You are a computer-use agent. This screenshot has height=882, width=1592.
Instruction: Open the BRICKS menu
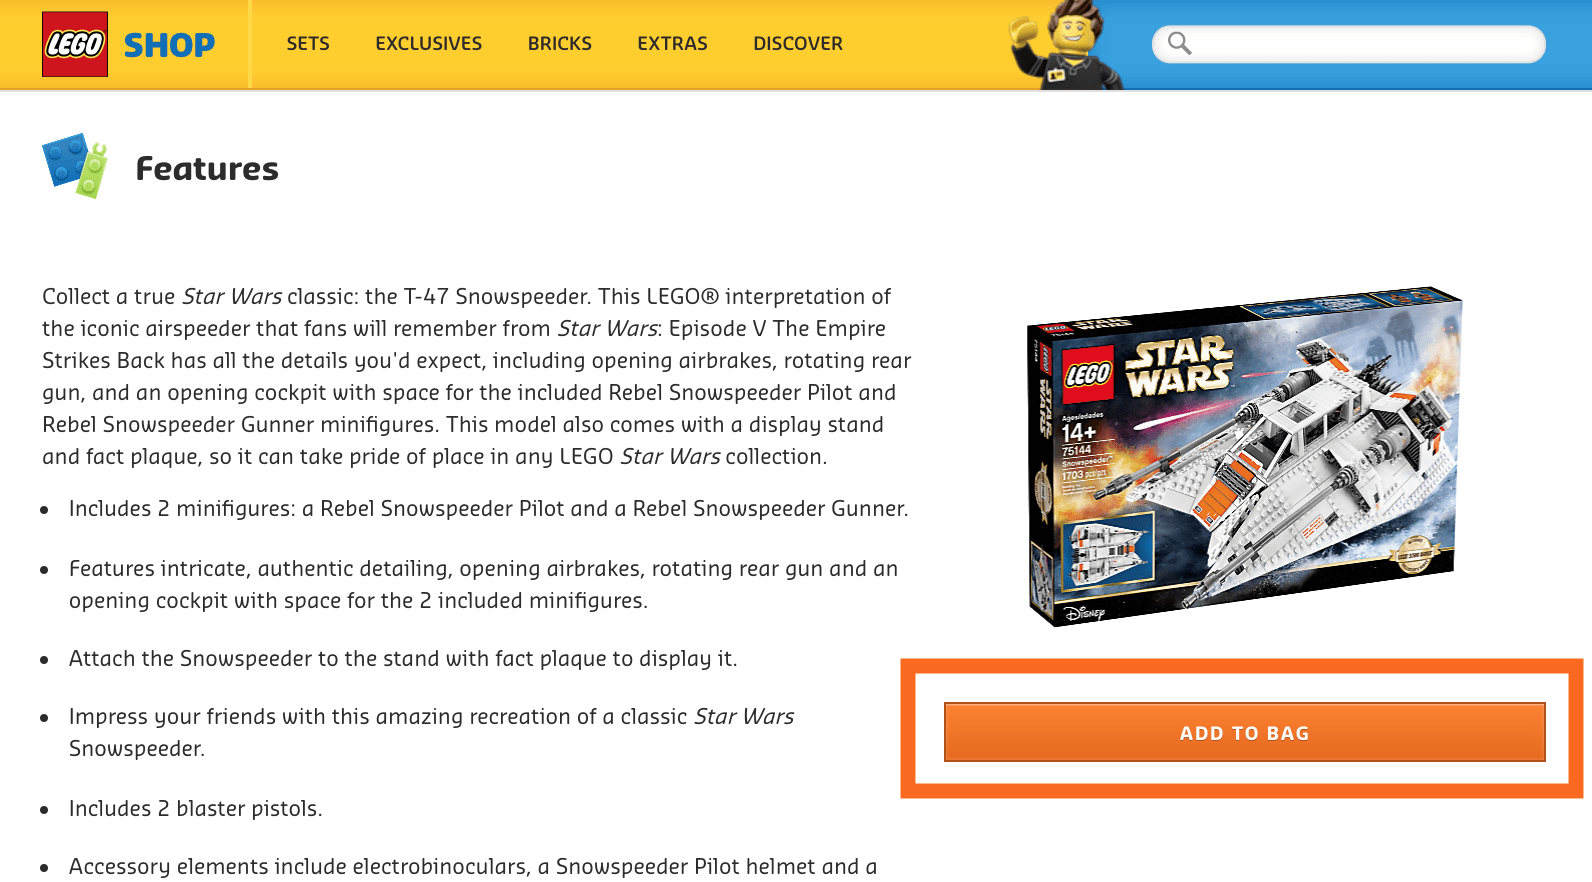click(x=560, y=44)
